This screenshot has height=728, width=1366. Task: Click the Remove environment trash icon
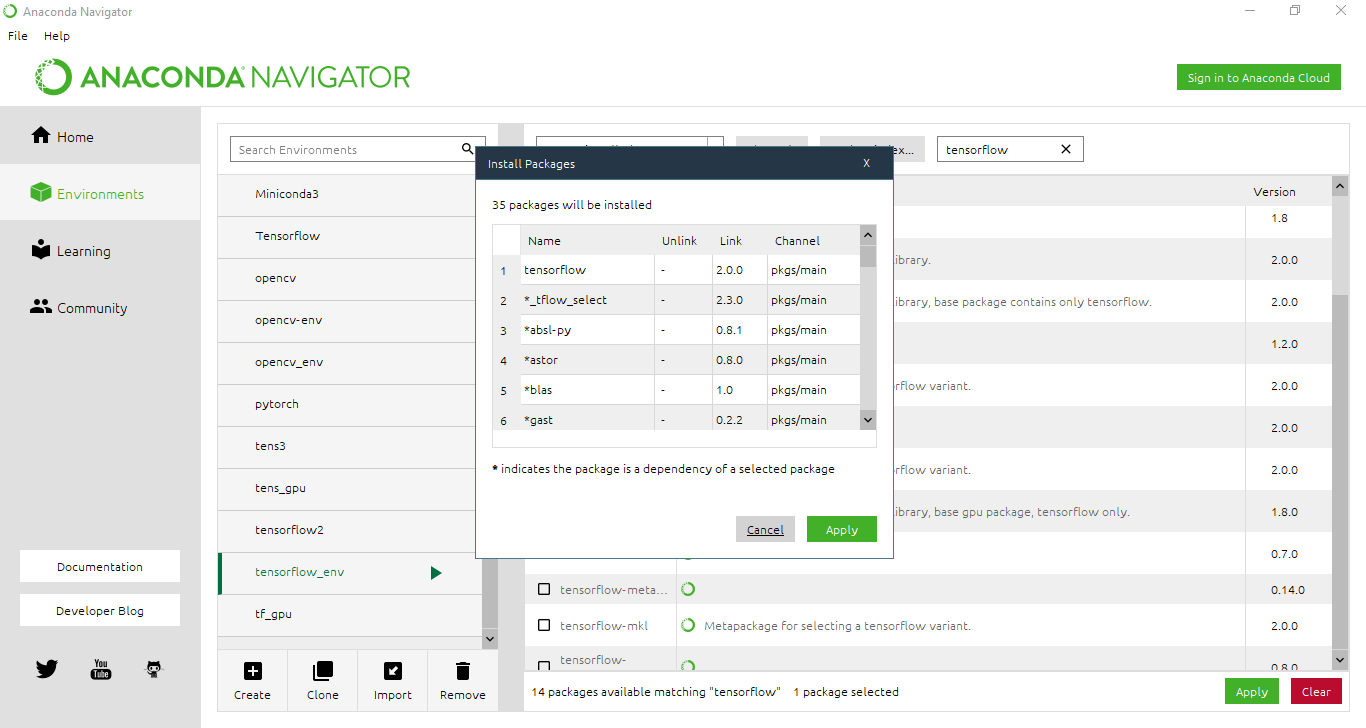coord(462,671)
